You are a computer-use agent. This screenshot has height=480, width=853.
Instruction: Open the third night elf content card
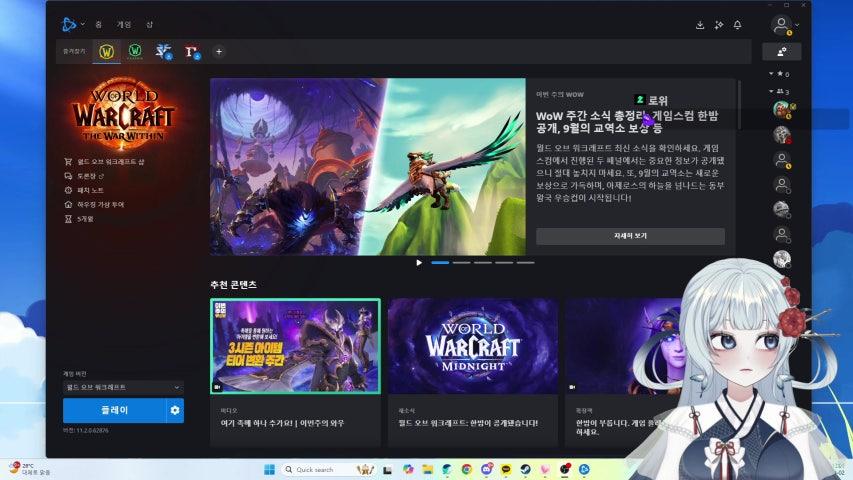pos(626,346)
